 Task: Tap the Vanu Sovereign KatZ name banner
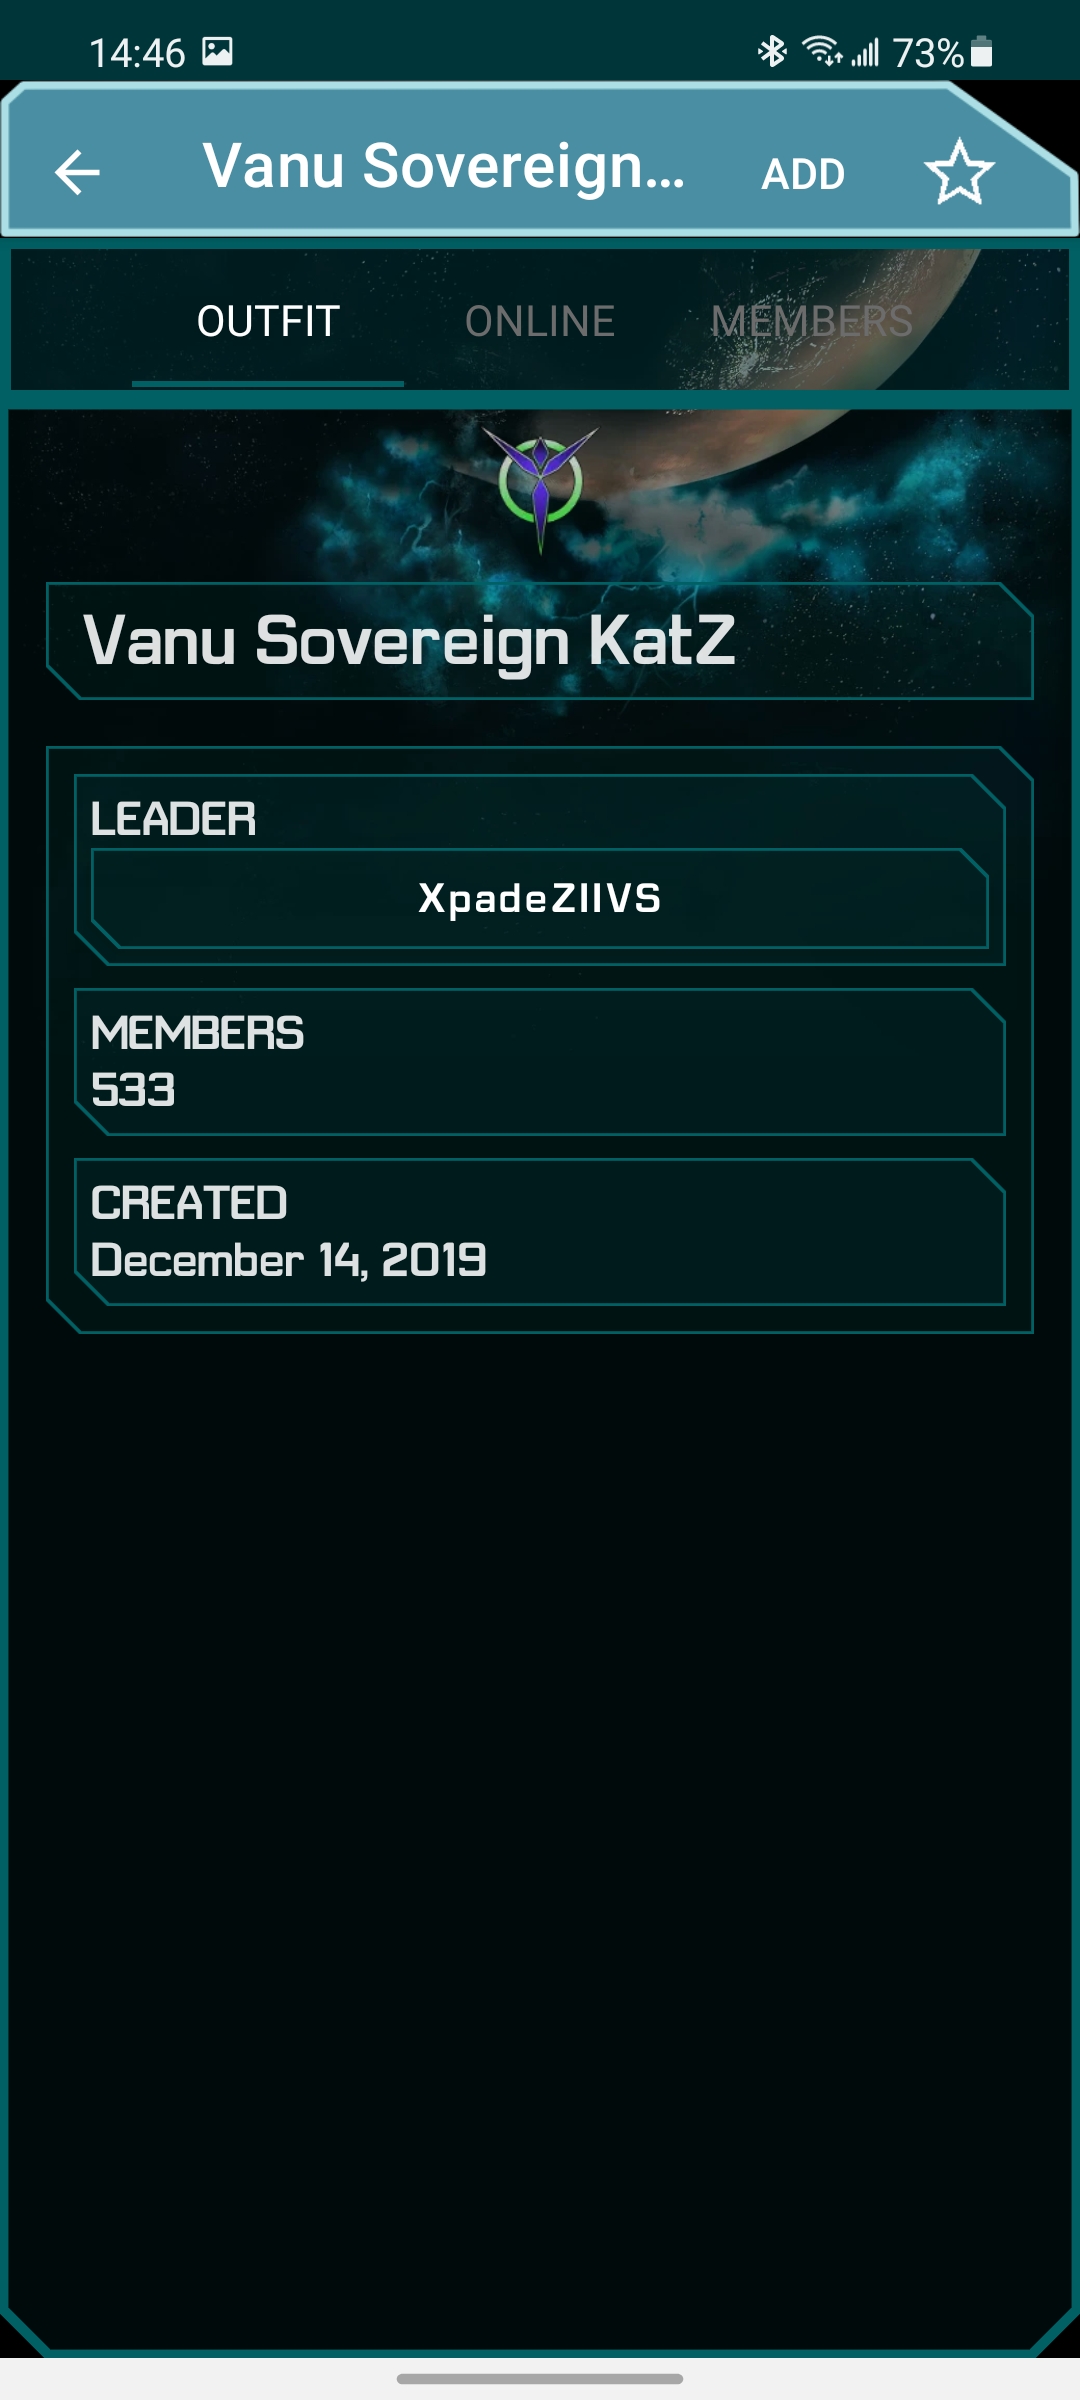[x=540, y=641]
